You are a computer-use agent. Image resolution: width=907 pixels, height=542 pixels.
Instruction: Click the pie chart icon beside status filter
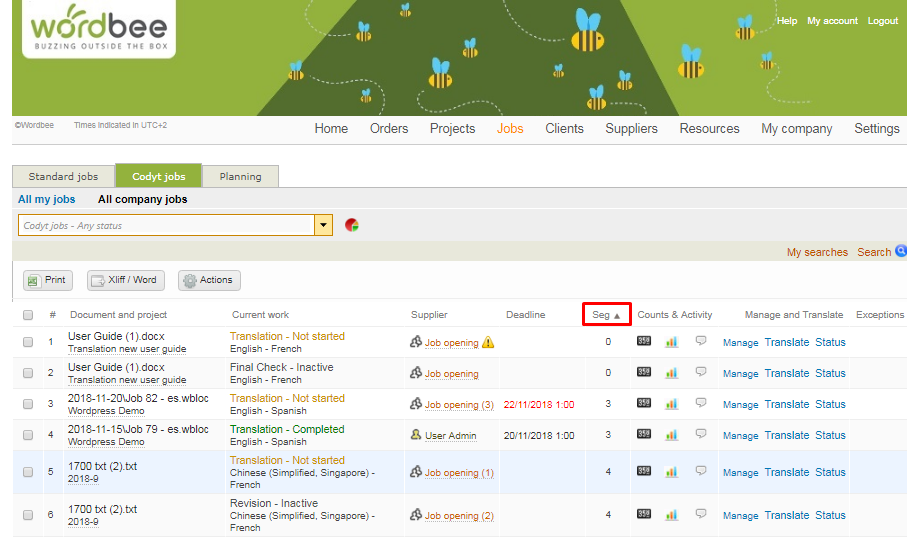(x=352, y=225)
